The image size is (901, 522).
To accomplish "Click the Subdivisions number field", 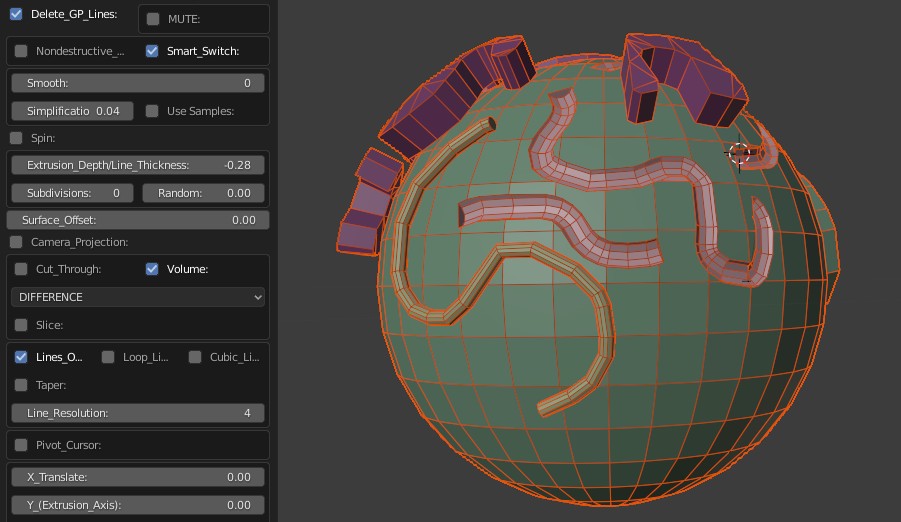I will coord(73,193).
